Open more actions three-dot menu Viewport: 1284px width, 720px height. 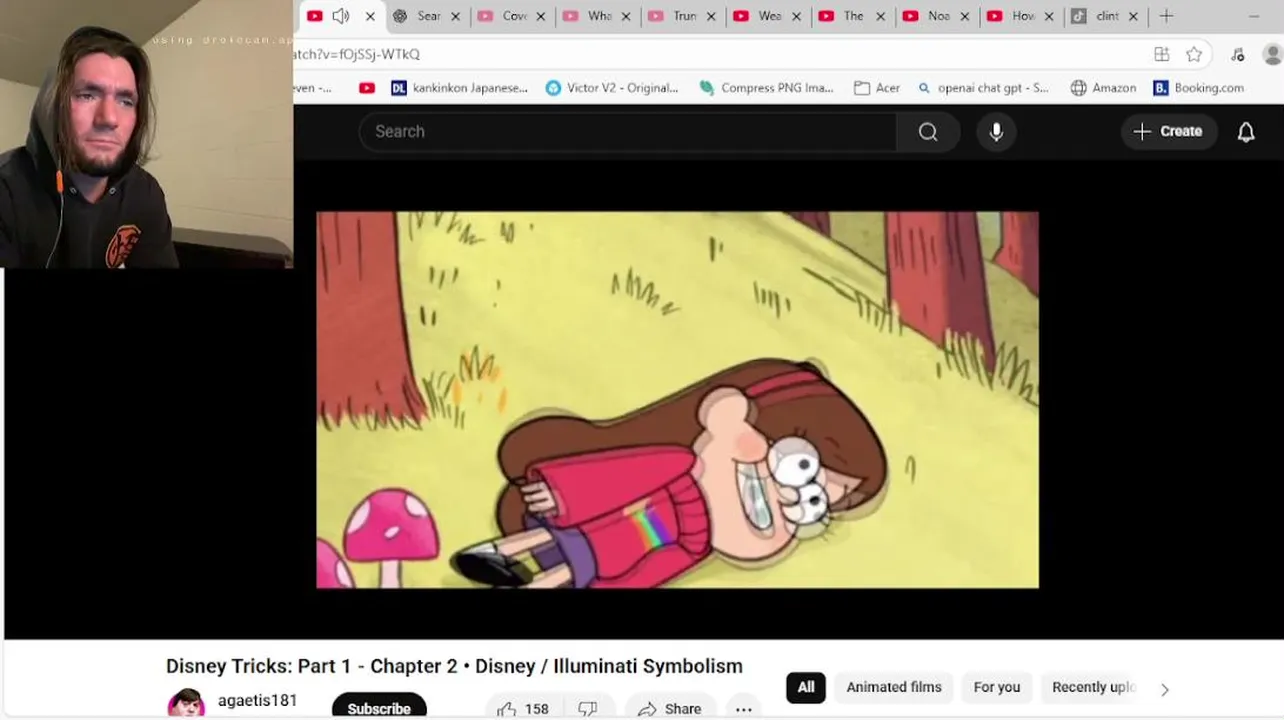pyautogui.click(x=743, y=708)
